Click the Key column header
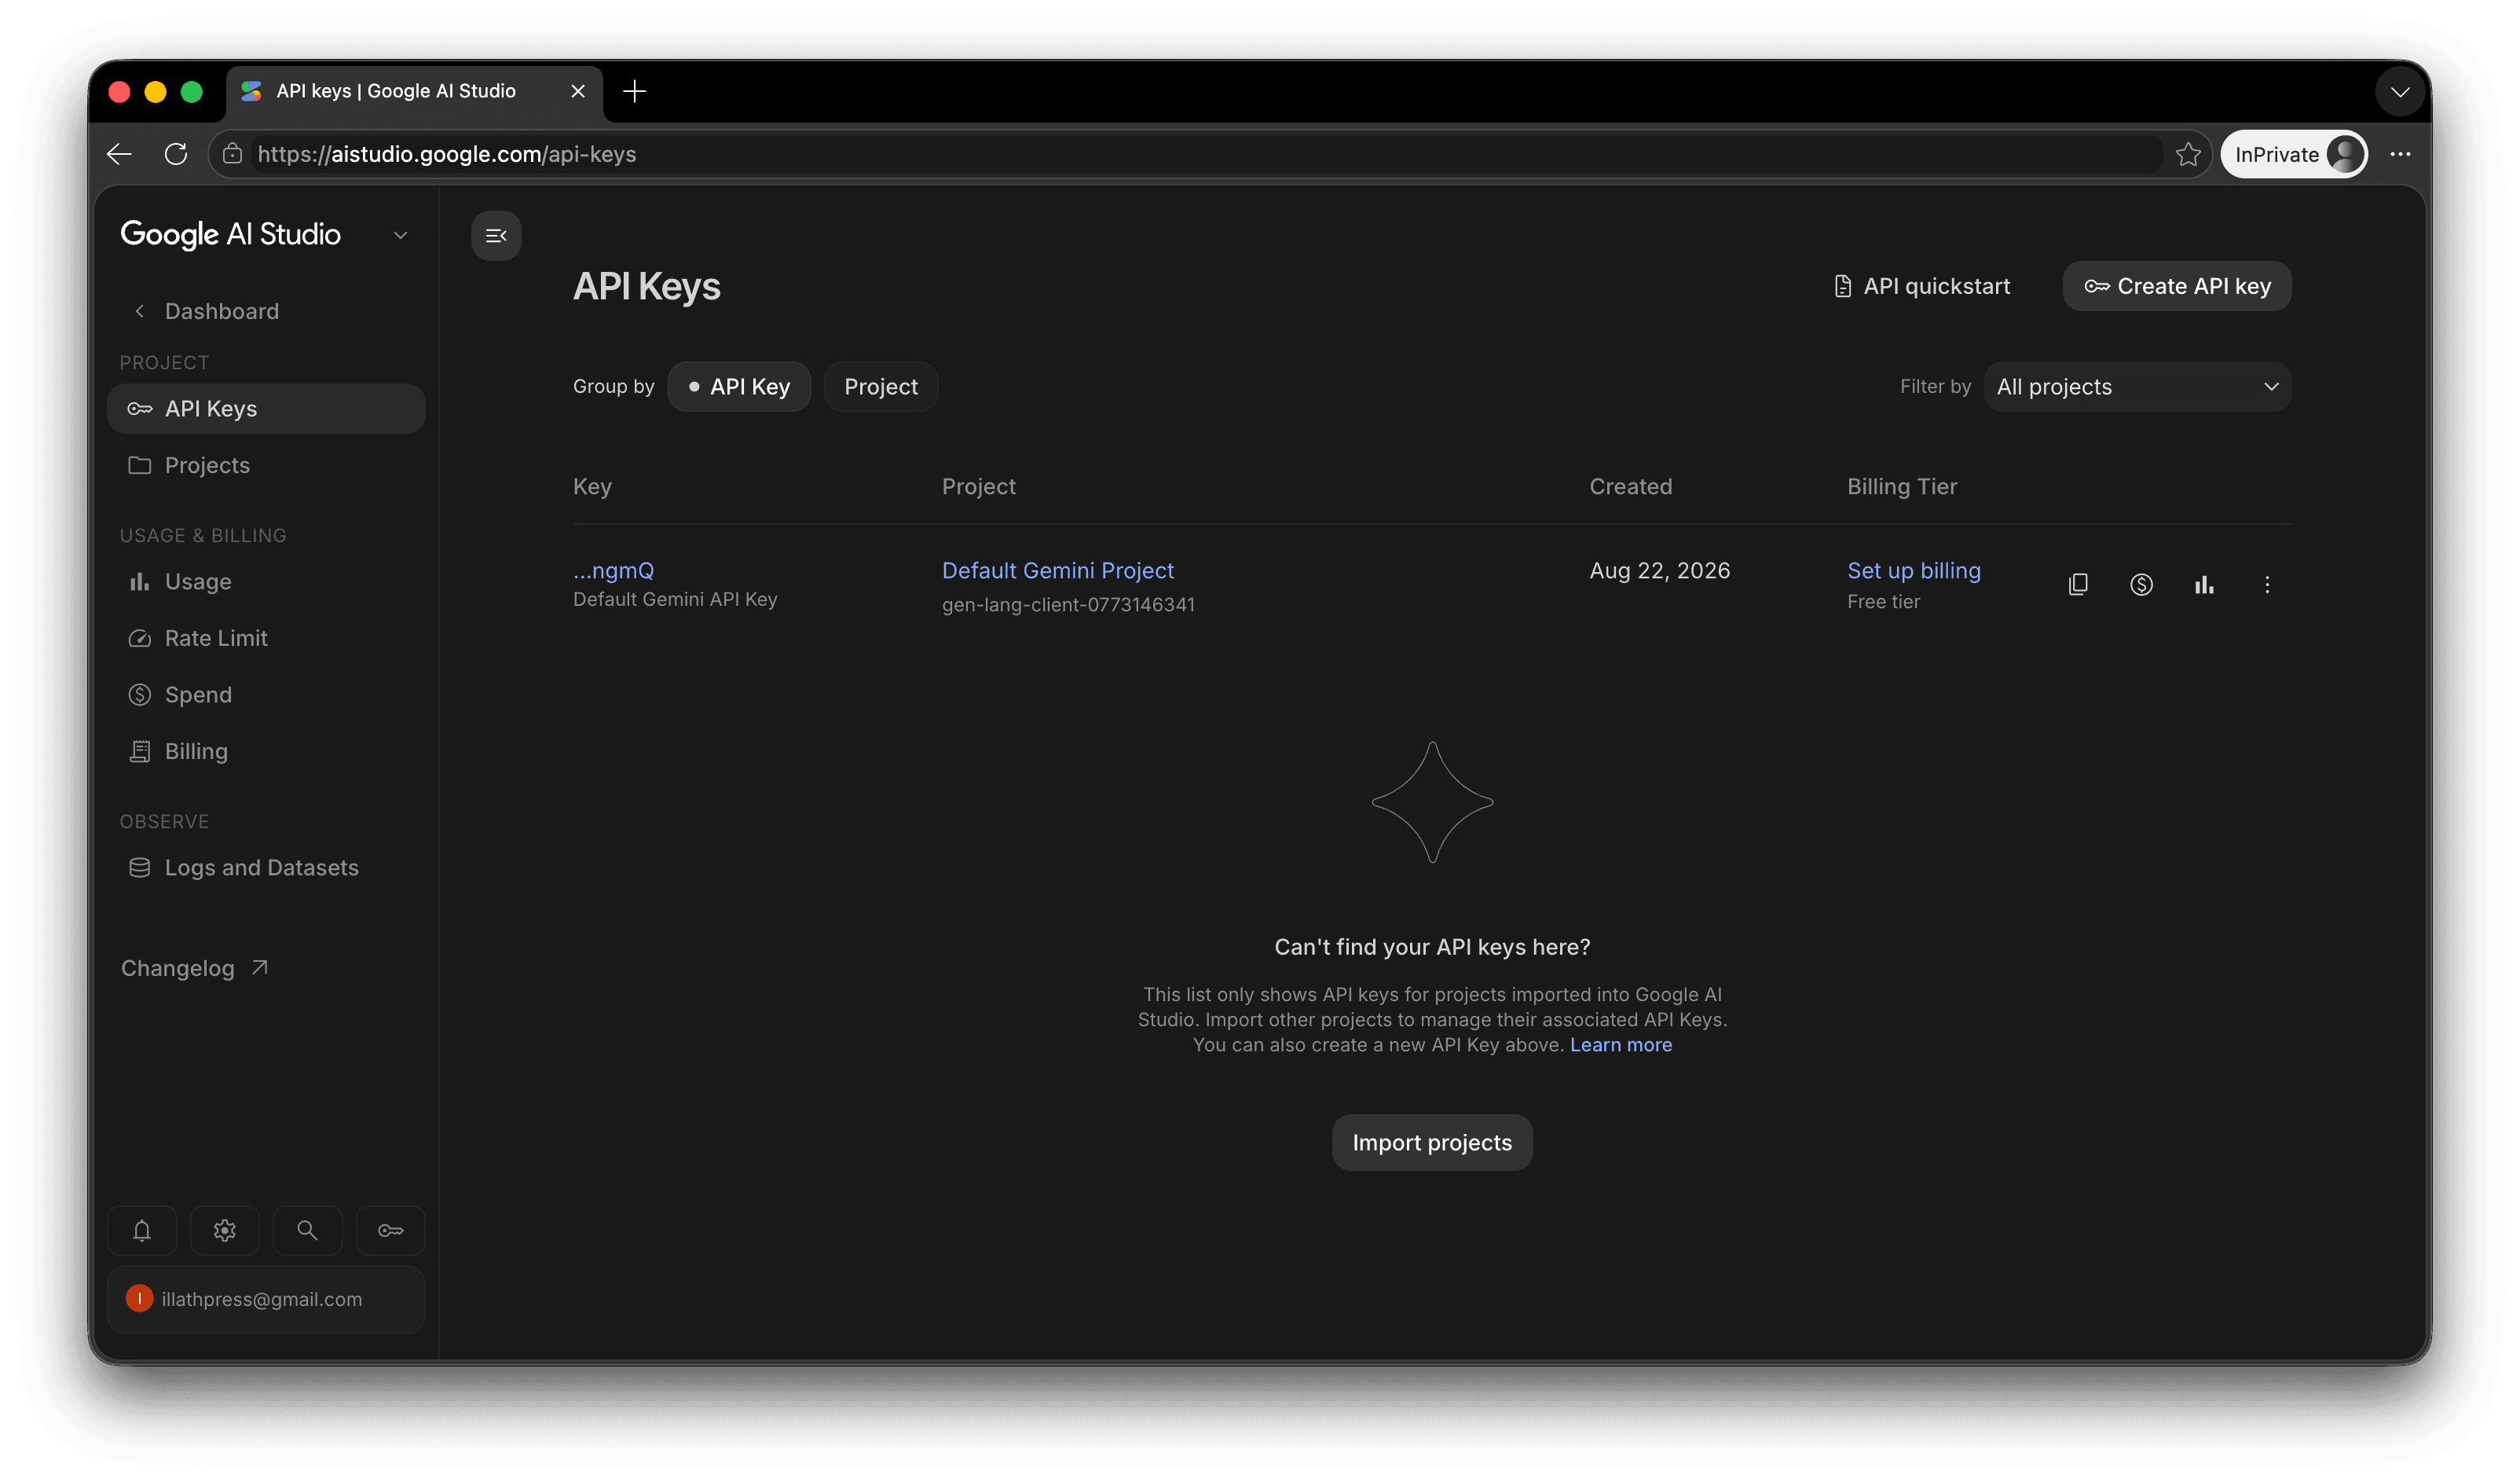This screenshot has height=1482, width=2520. click(592, 486)
